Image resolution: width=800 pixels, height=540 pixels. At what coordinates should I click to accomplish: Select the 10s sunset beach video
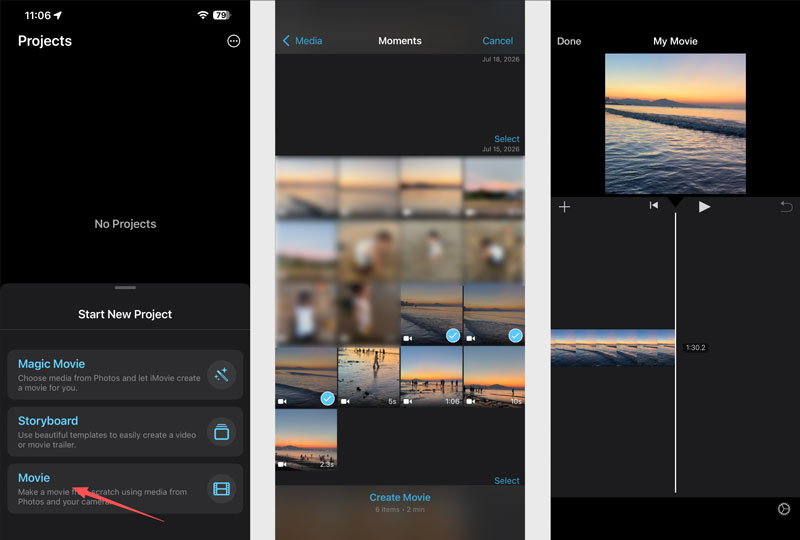tap(494, 377)
